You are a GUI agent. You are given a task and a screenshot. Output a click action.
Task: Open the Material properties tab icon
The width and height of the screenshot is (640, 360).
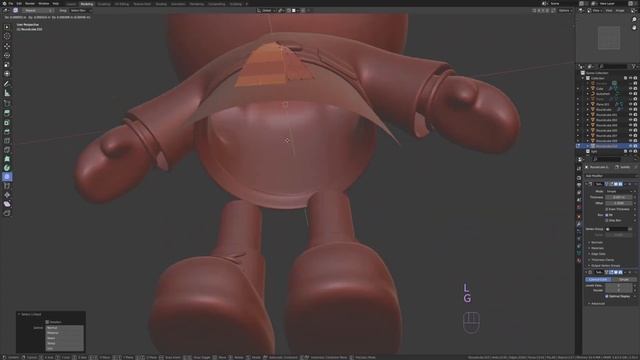click(579, 260)
